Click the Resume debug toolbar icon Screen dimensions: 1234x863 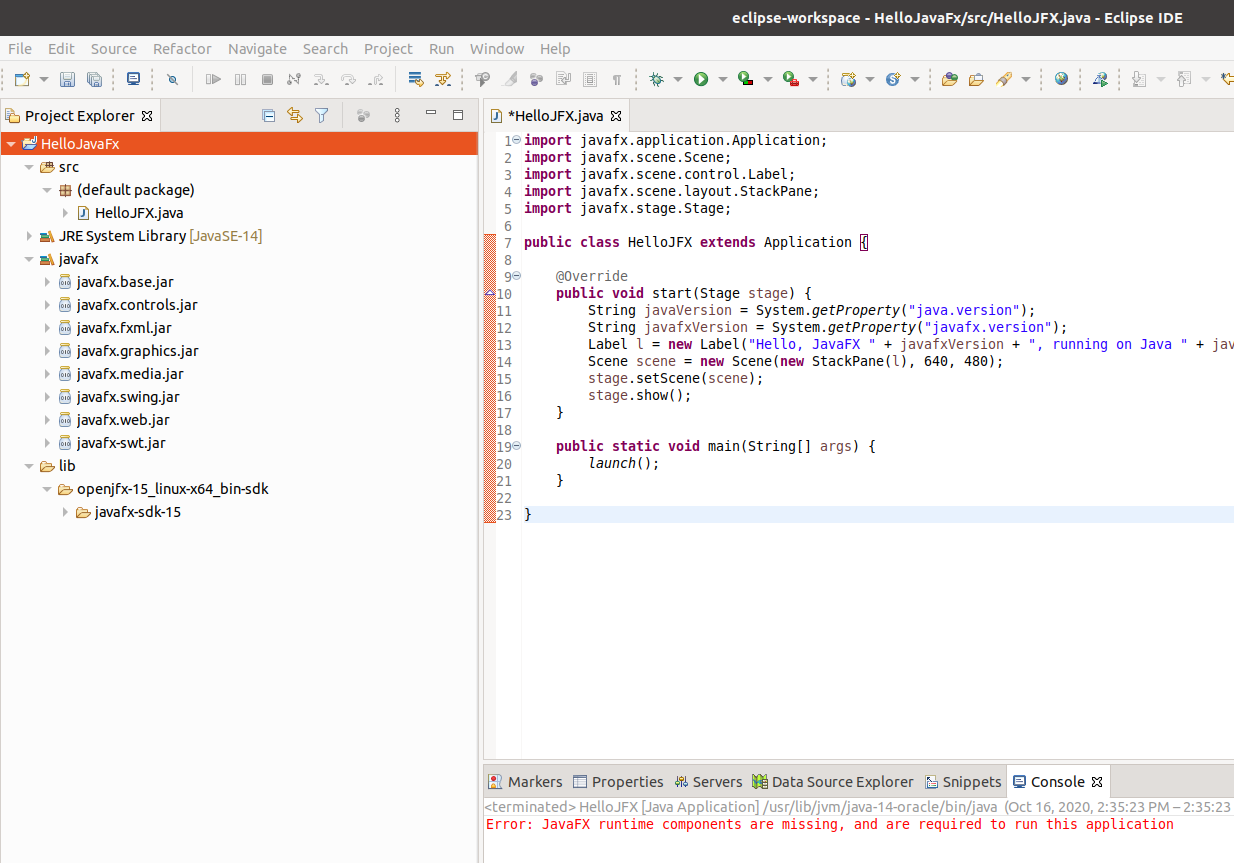[x=212, y=79]
